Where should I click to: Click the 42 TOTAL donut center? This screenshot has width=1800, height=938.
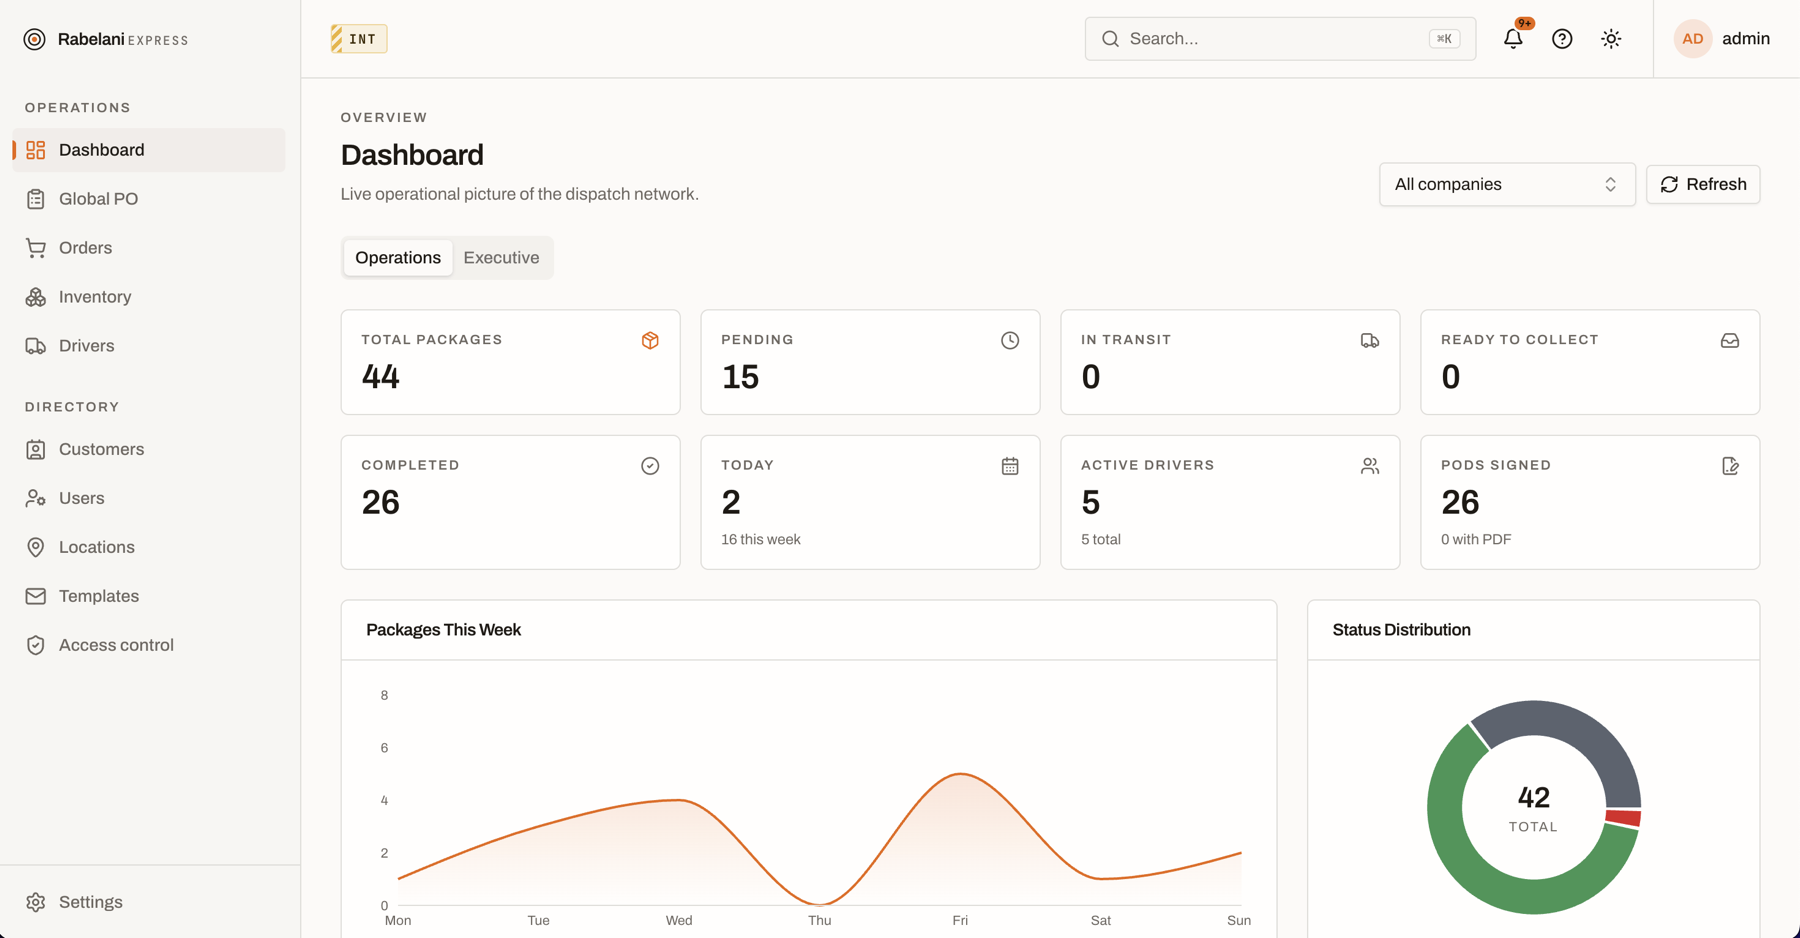click(1534, 808)
